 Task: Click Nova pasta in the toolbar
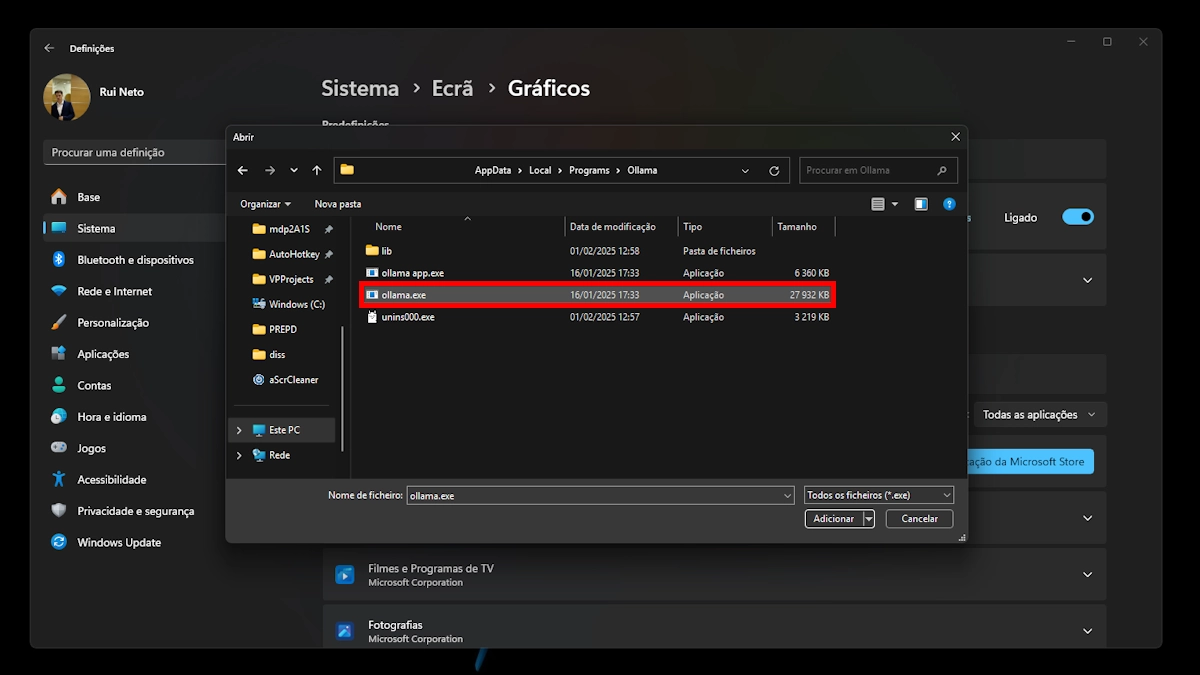pos(338,204)
